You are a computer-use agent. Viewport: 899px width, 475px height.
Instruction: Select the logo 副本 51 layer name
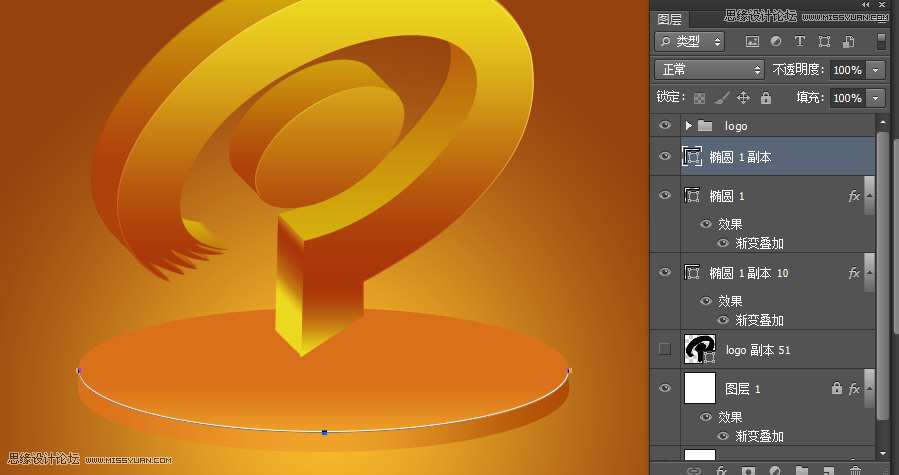pyautogui.click(x=758, y=350)
